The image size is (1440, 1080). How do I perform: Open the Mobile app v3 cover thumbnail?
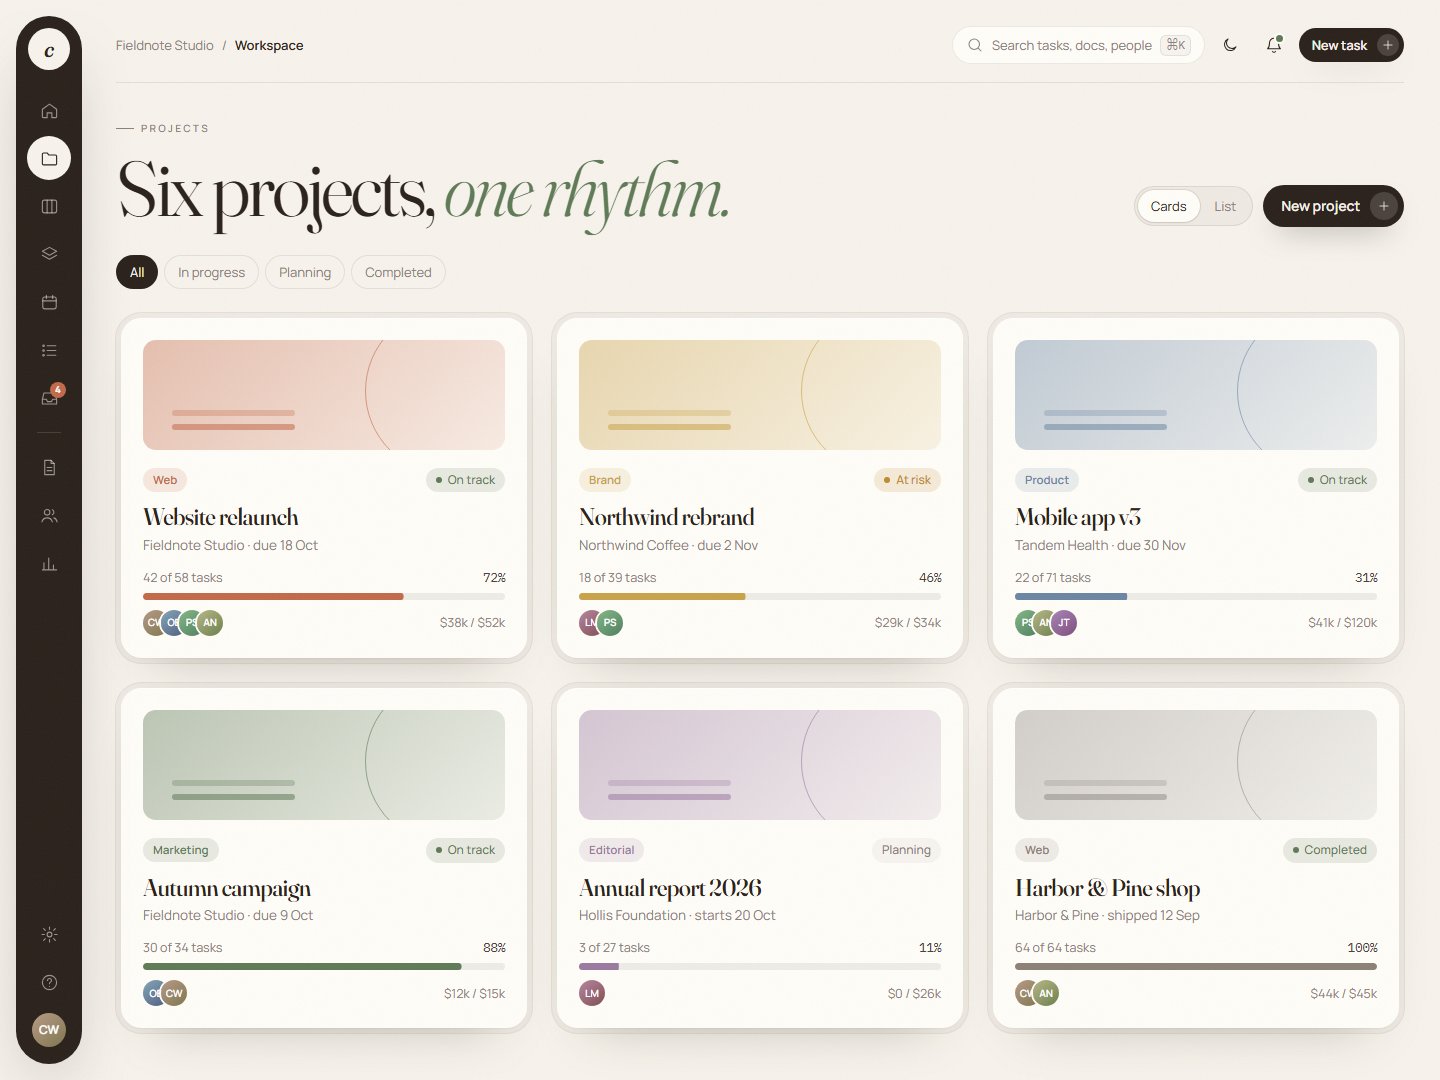coord(1196,395)
